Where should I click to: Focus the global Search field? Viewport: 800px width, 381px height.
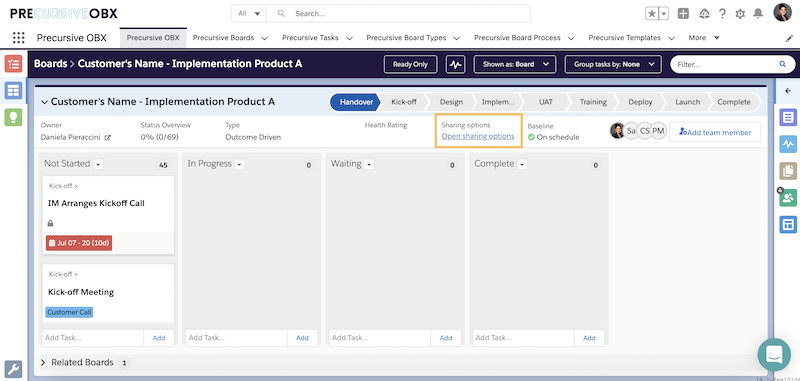398,14
